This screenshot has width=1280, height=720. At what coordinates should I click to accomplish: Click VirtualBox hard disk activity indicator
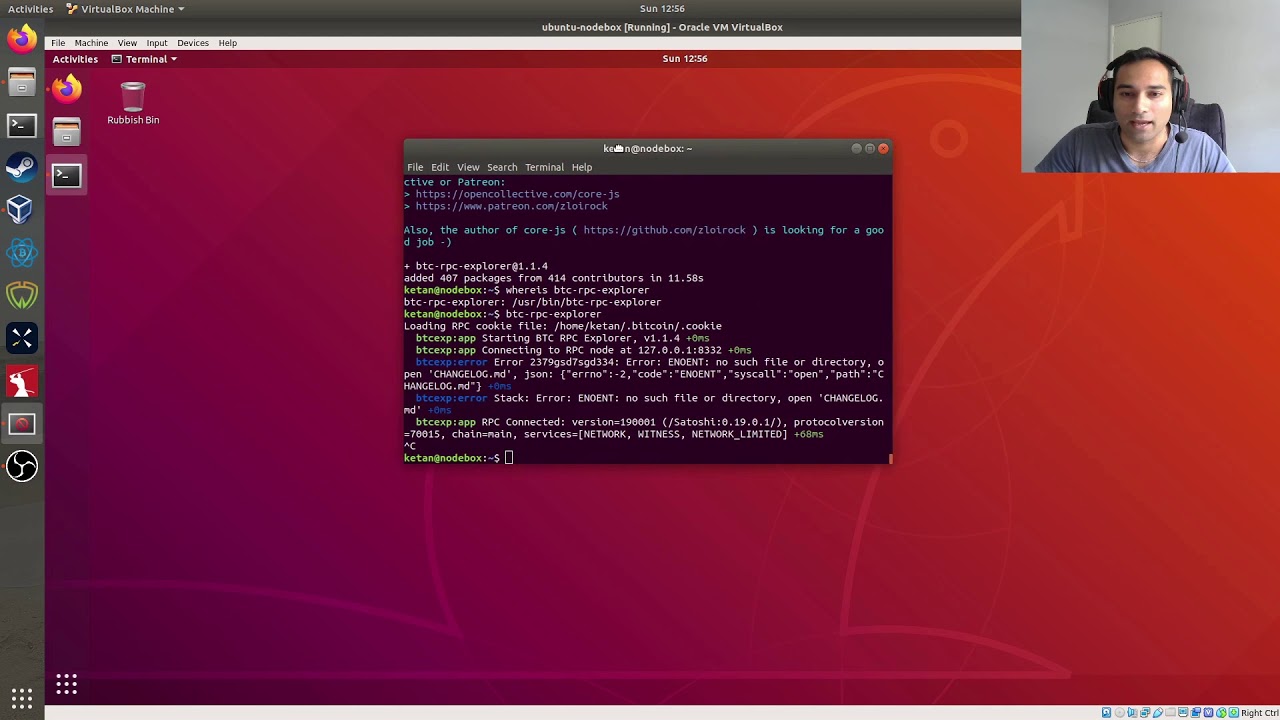[x=1106, y=712]
